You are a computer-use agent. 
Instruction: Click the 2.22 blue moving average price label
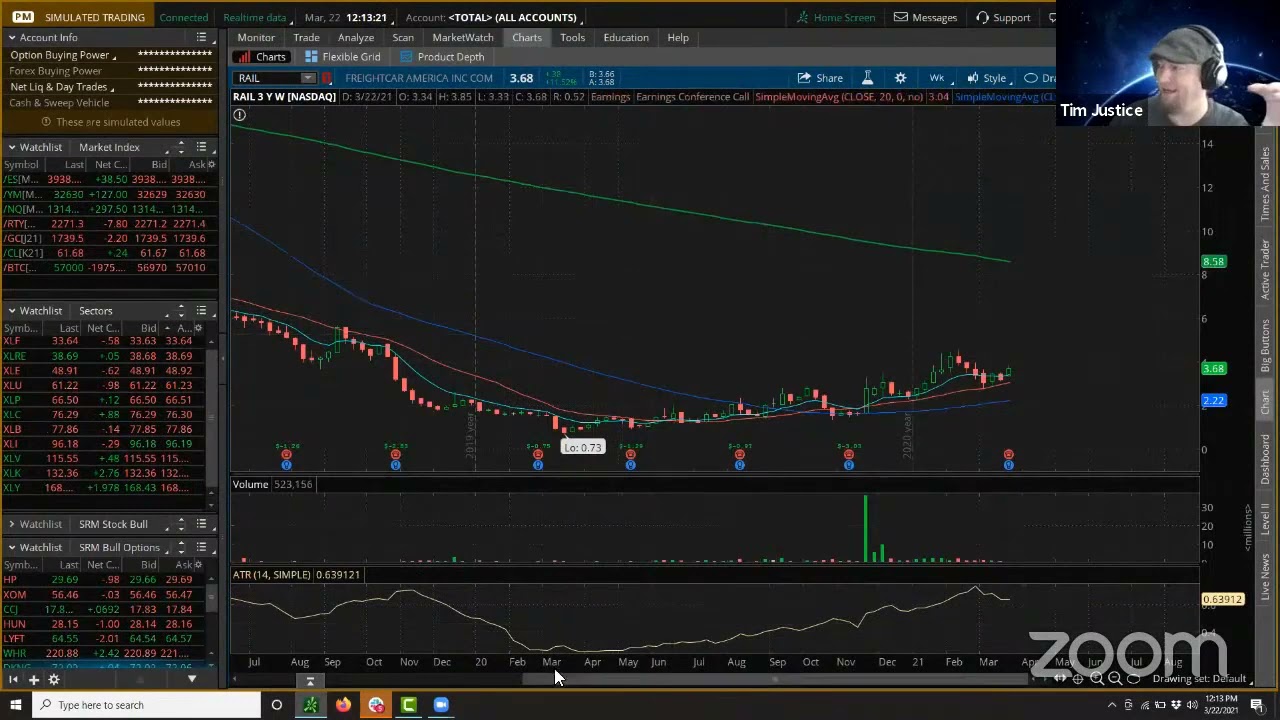(1213, 401)
